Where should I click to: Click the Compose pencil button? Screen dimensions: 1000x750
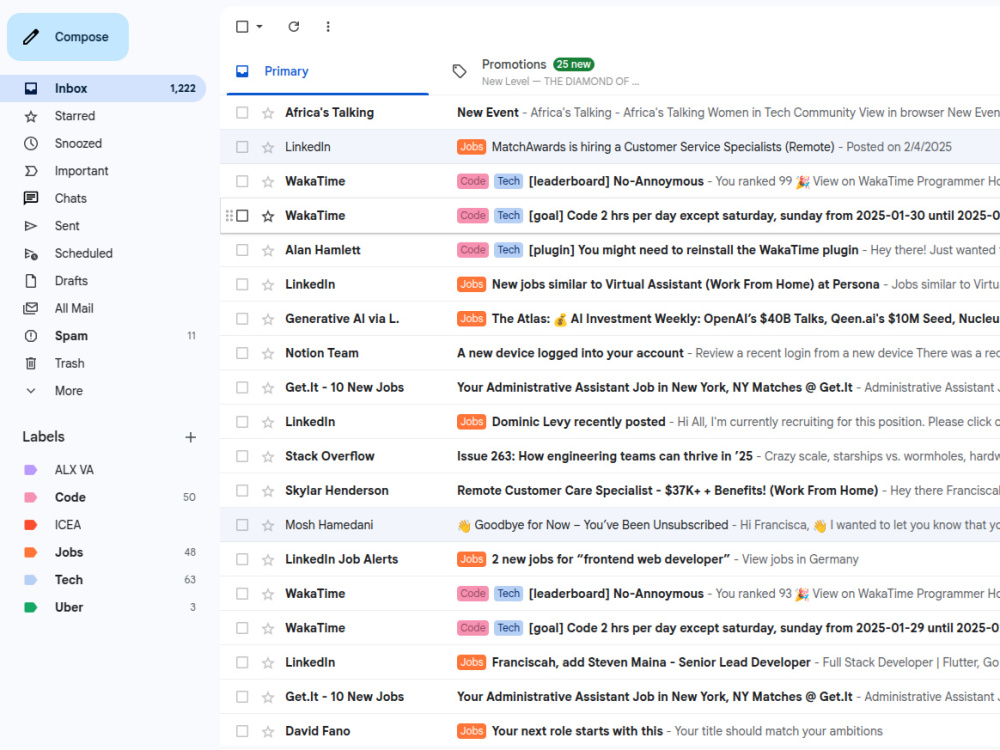point(68,37)
